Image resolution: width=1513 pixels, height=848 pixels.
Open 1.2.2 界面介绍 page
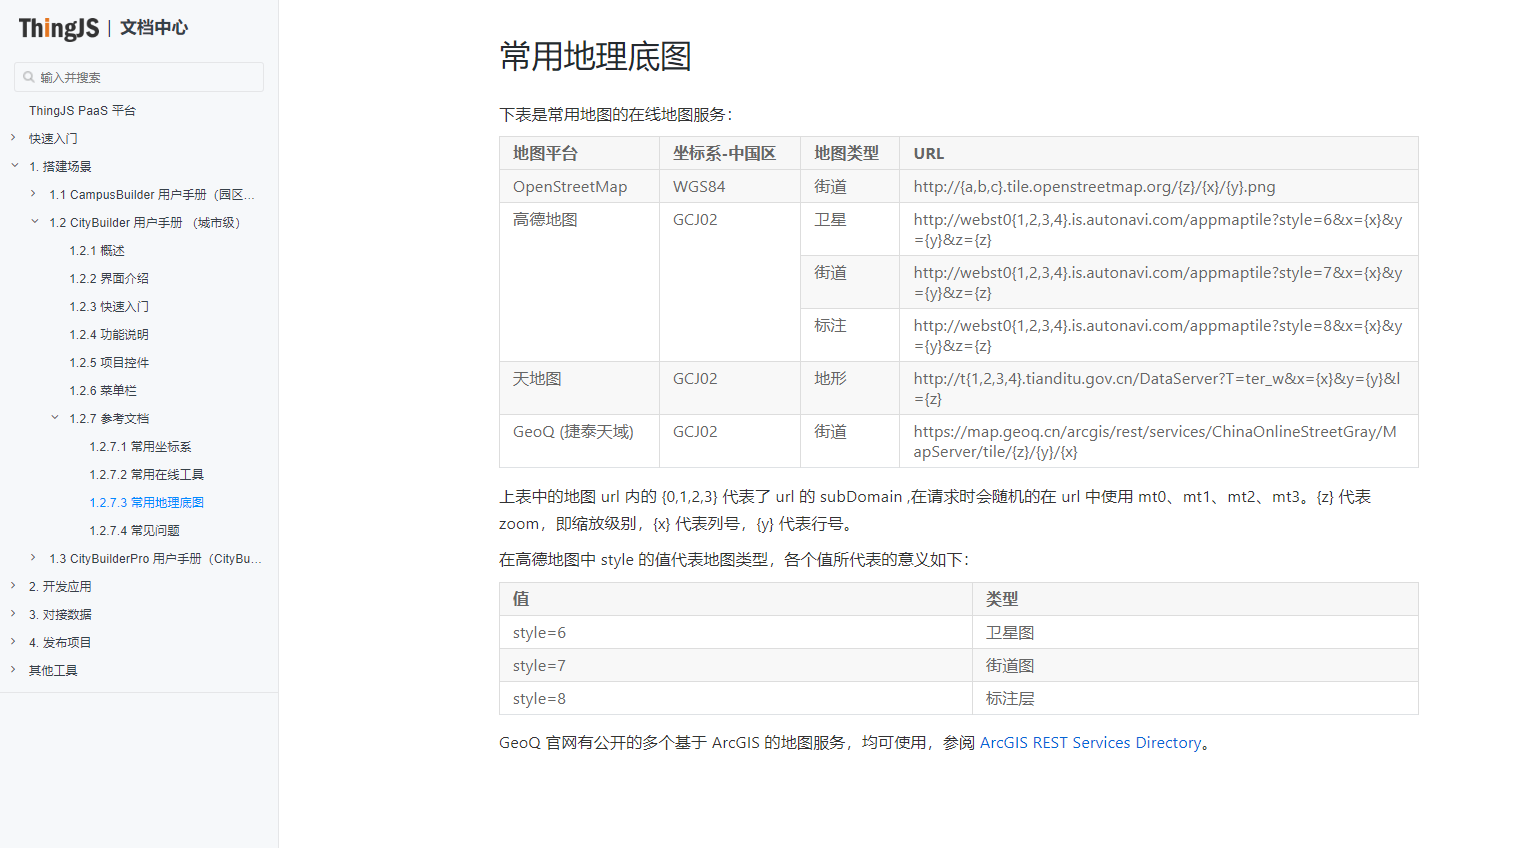109,279
